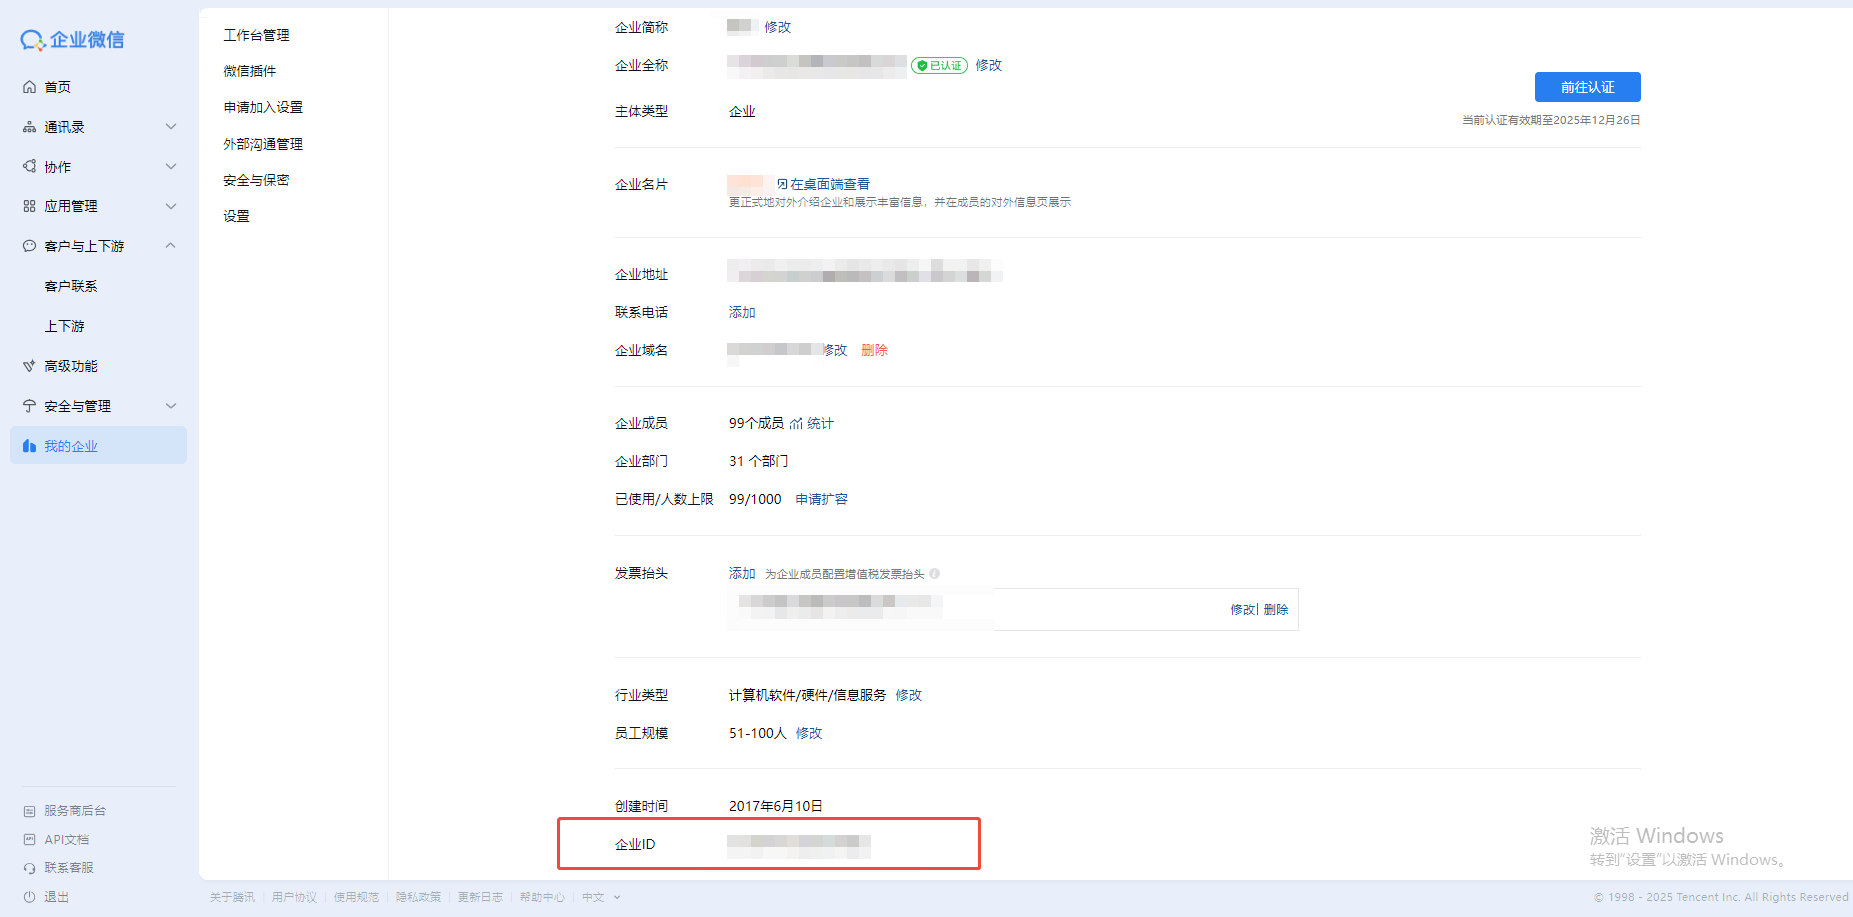Open 安全与保密 section

point(257,180)
